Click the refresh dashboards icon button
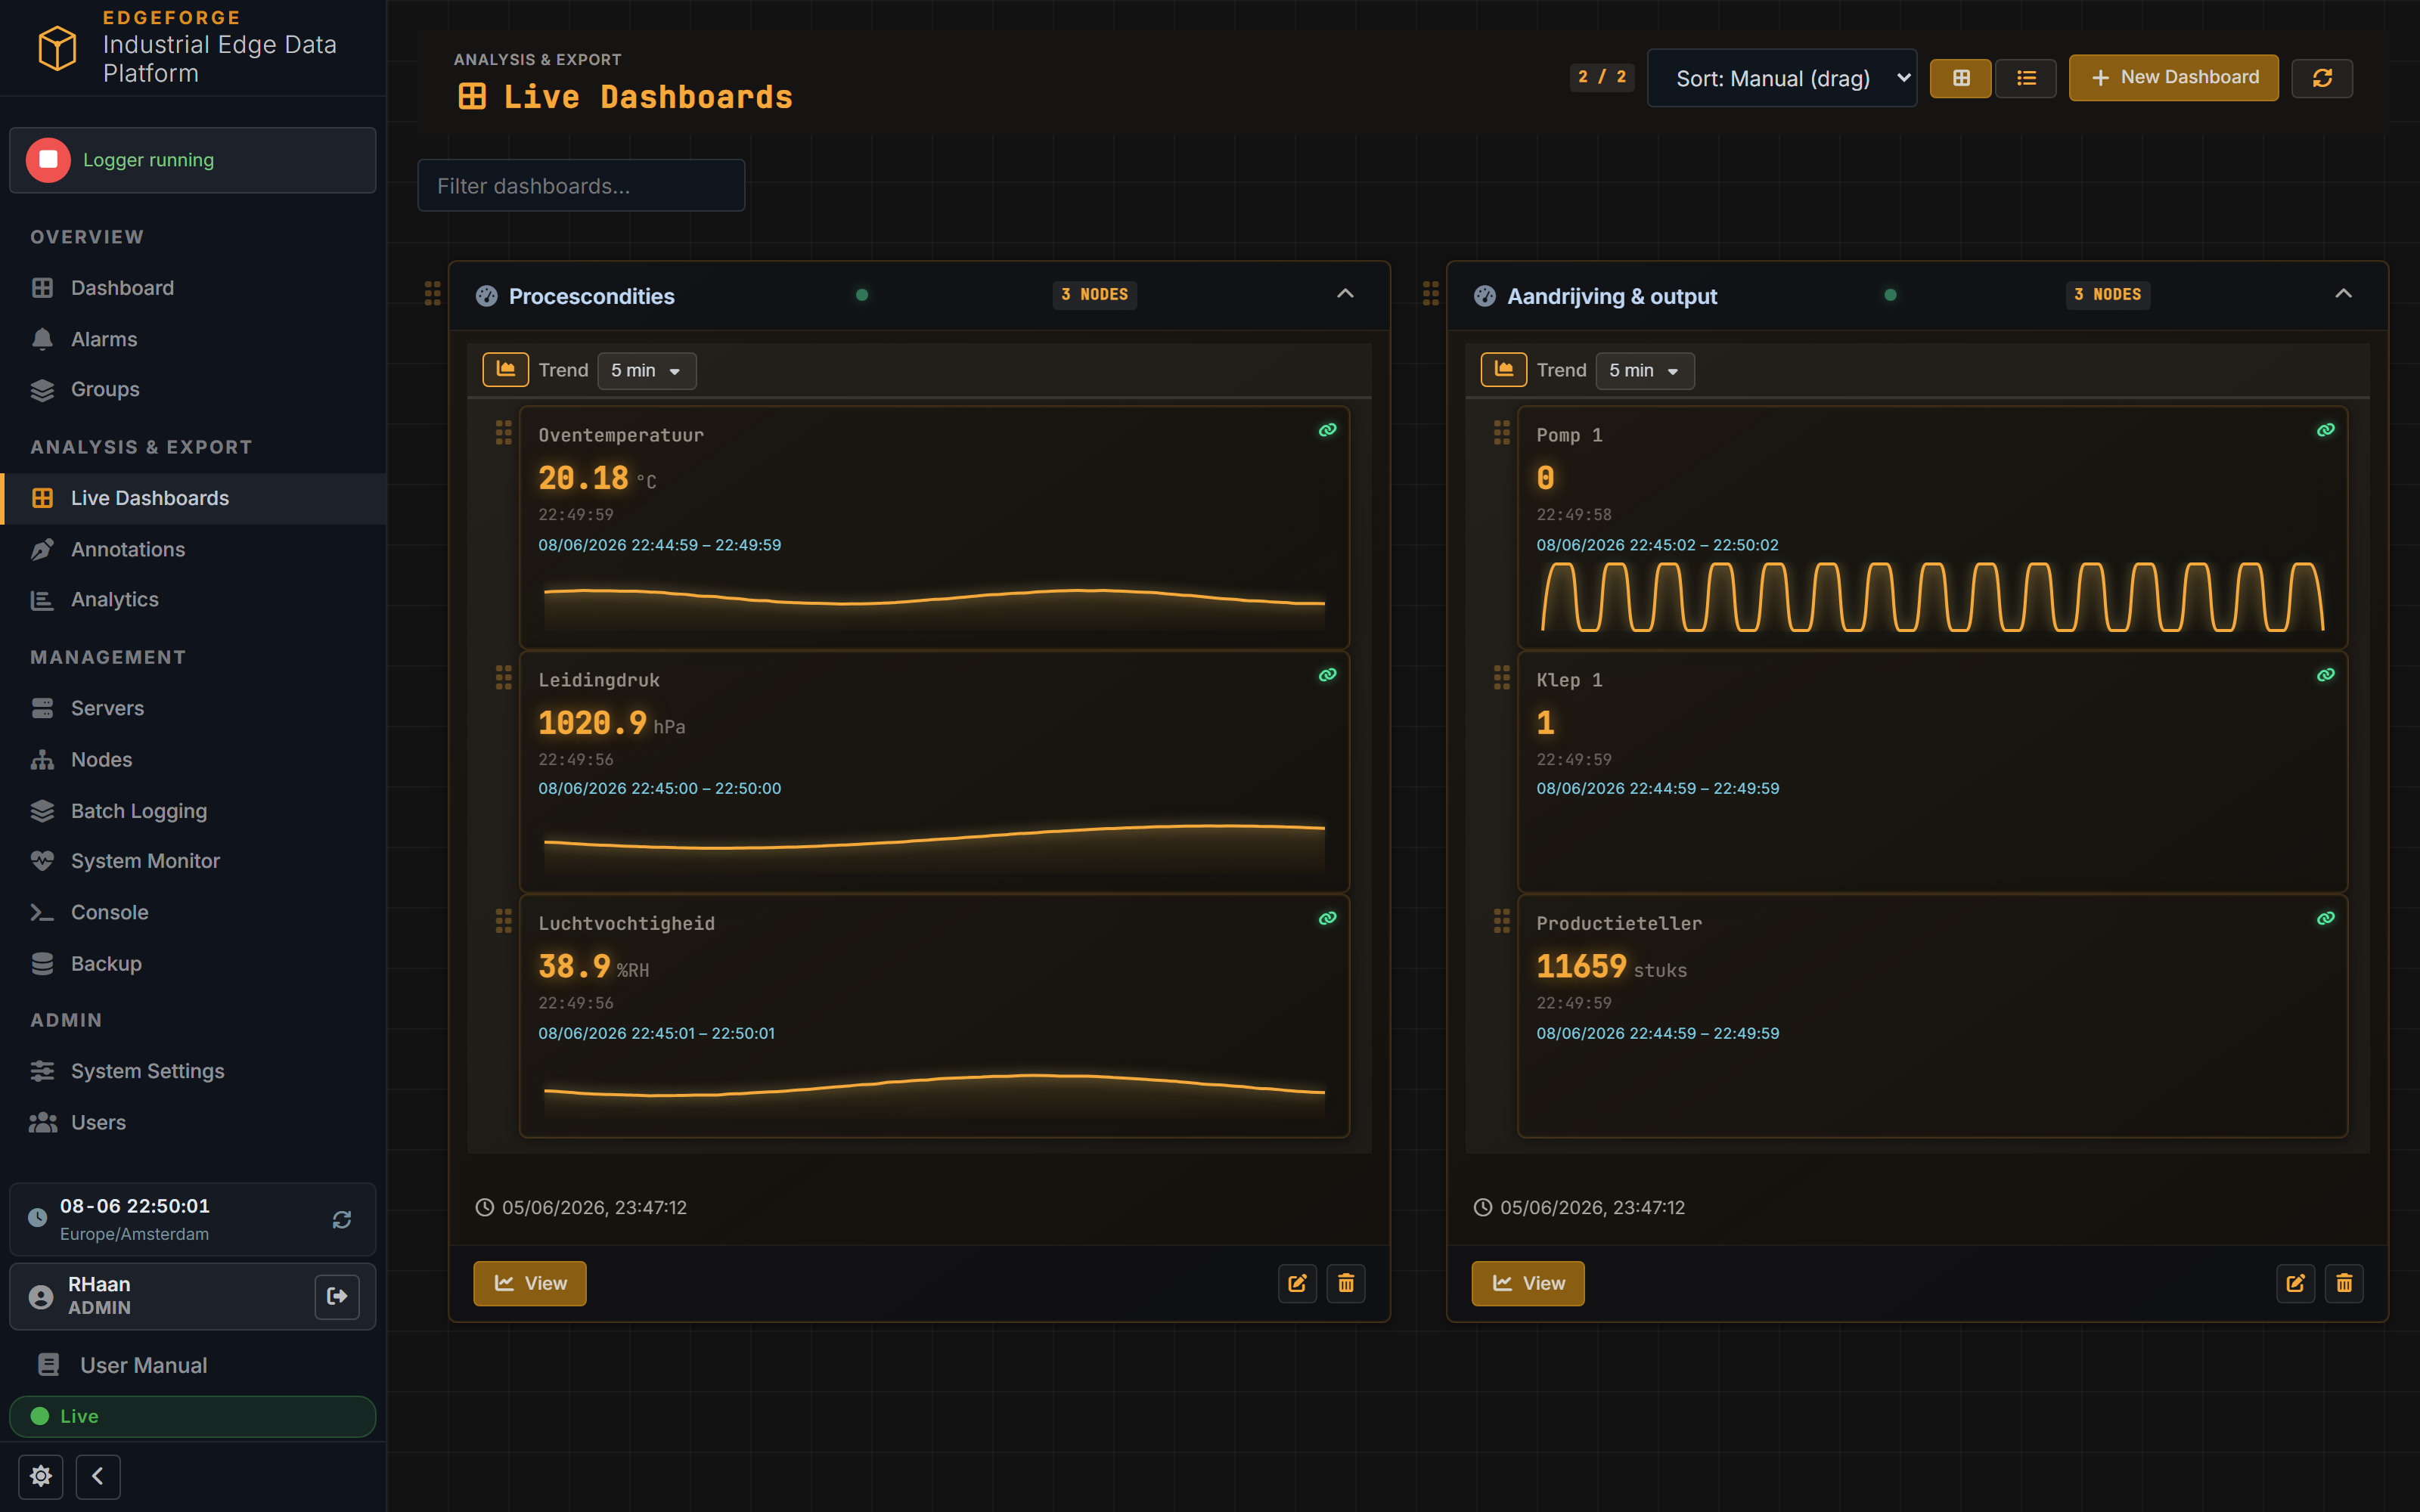The width and height of the screenshot is (2420, 1512). coord(2322,78)
